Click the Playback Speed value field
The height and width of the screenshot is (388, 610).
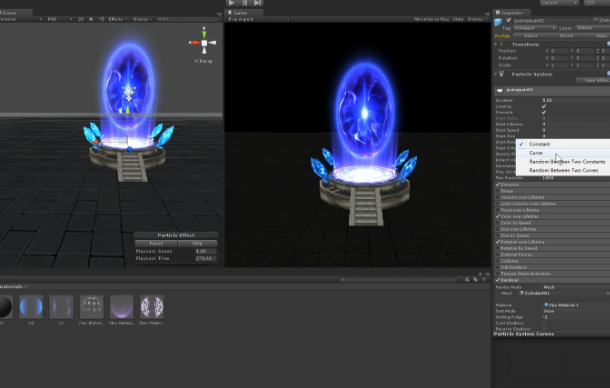(205, 251)
